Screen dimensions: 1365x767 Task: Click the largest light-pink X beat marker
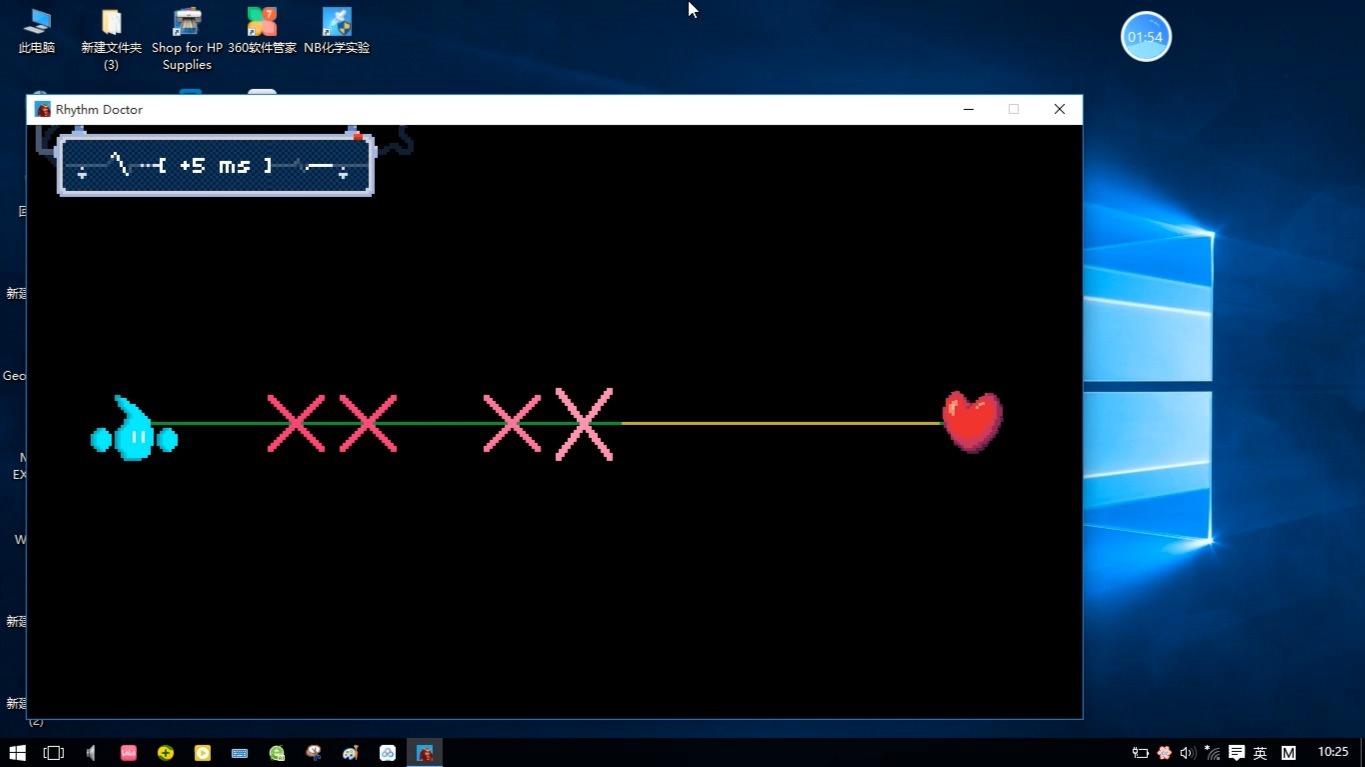584,424
